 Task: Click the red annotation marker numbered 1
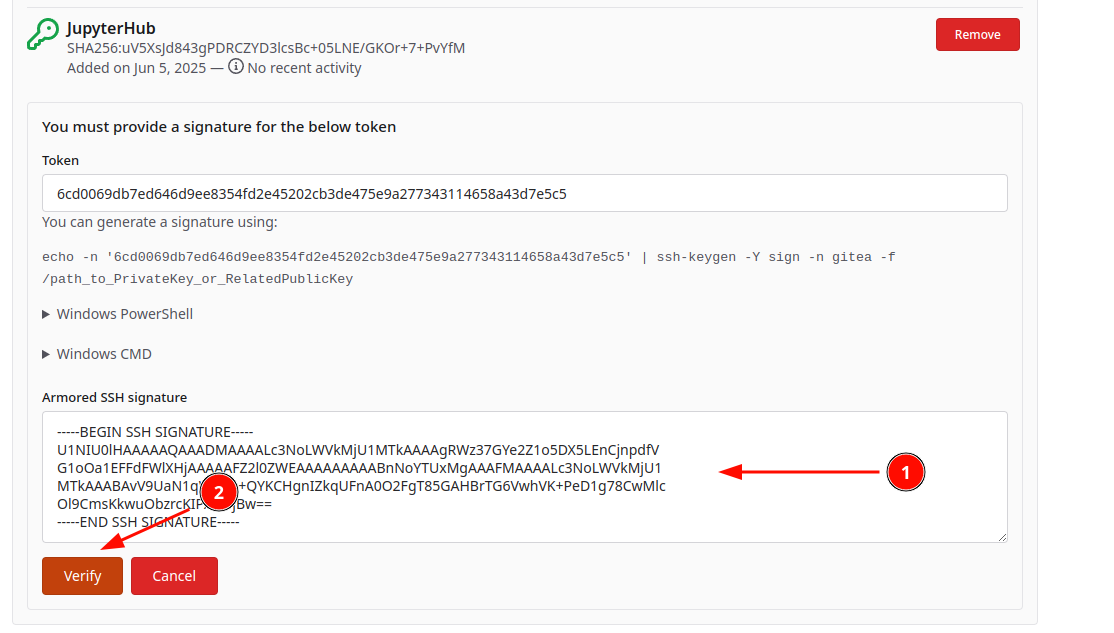(906, 472)
